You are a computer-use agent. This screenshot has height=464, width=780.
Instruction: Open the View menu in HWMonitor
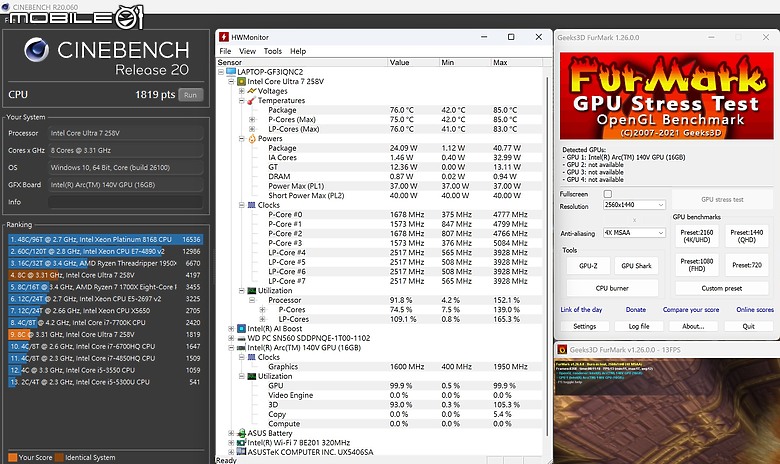(247, 51)
